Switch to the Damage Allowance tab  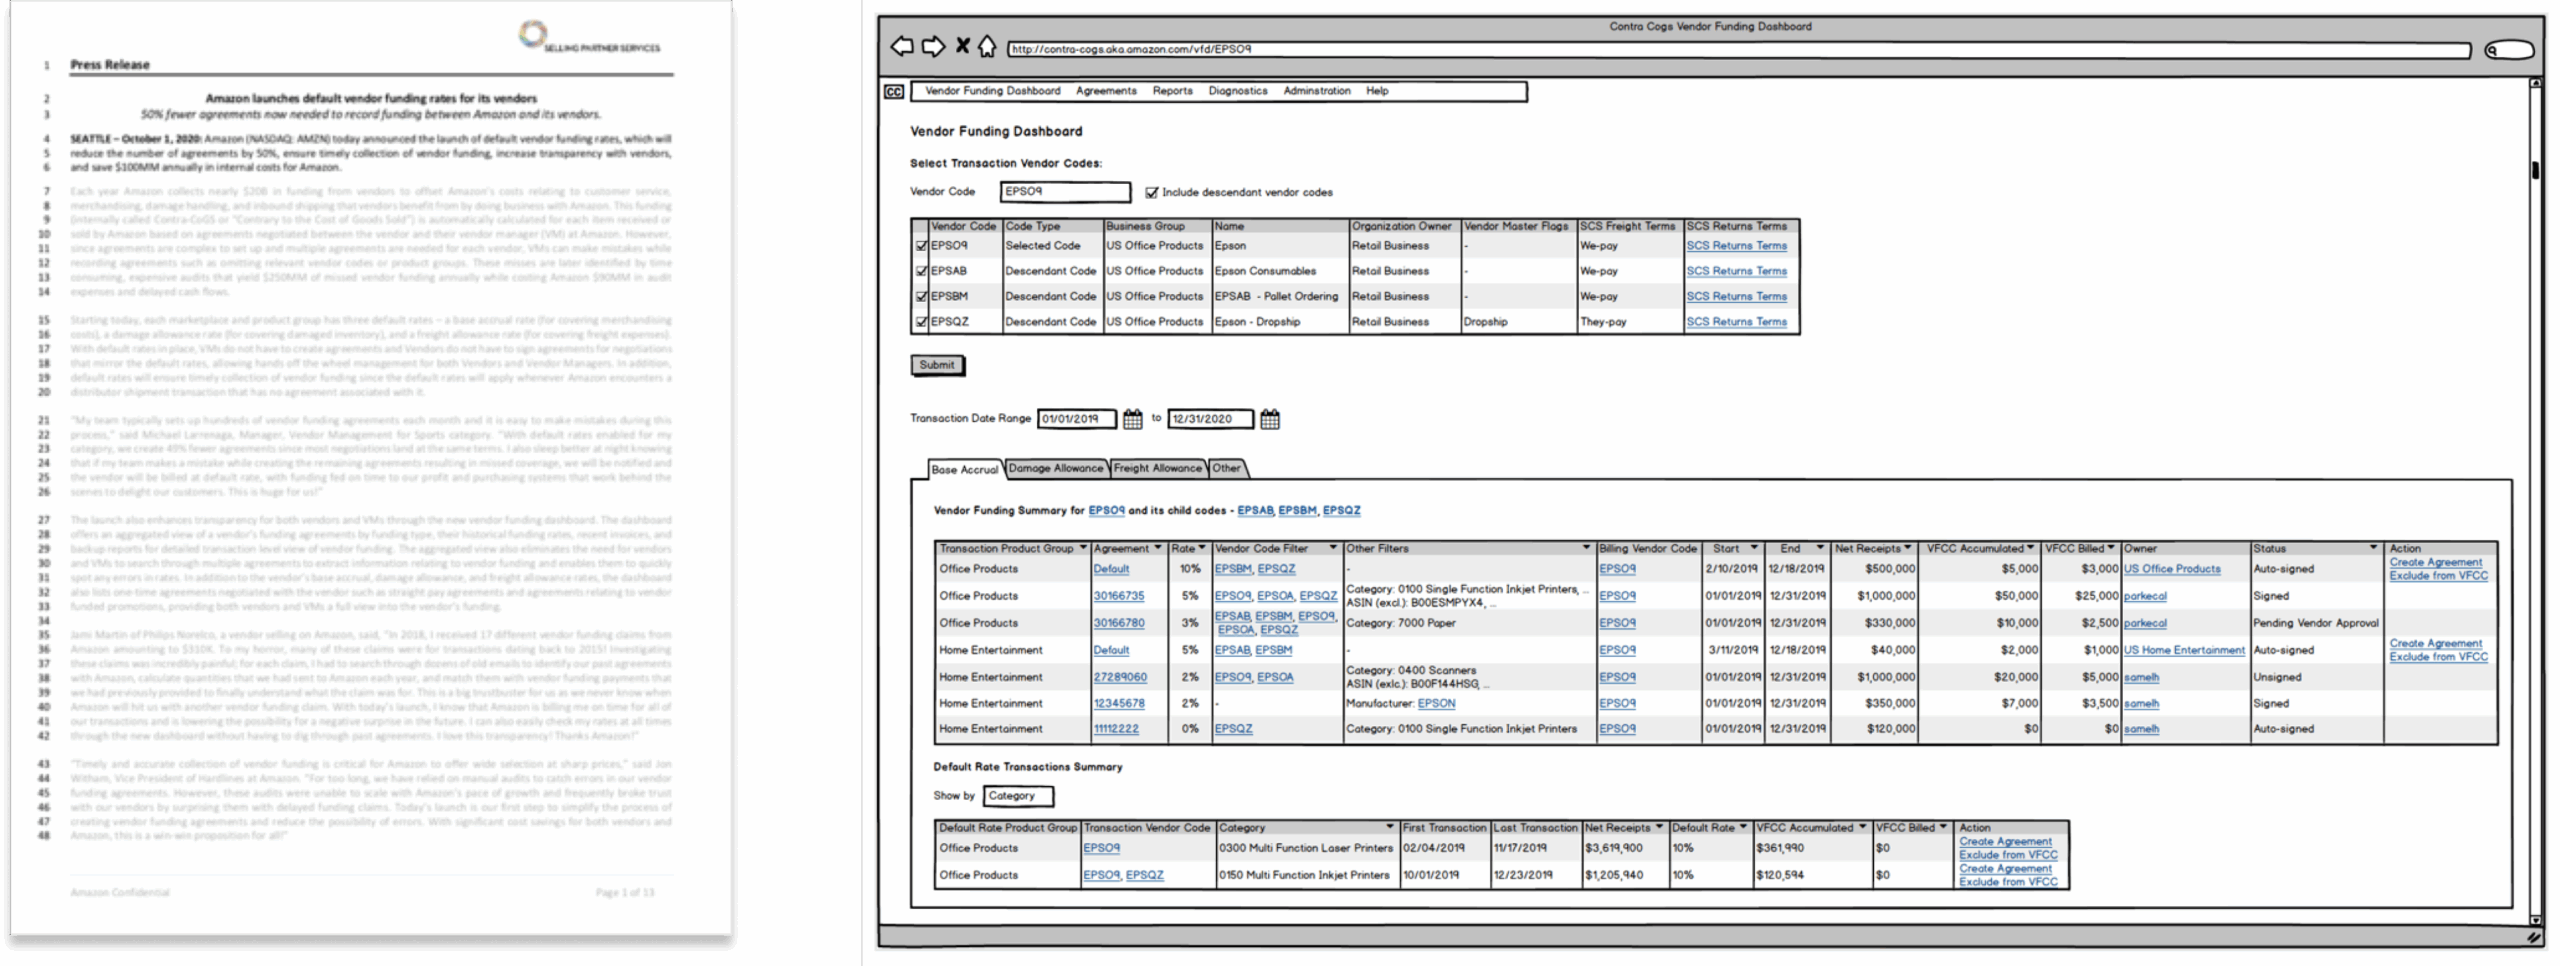coord(1055,468)
